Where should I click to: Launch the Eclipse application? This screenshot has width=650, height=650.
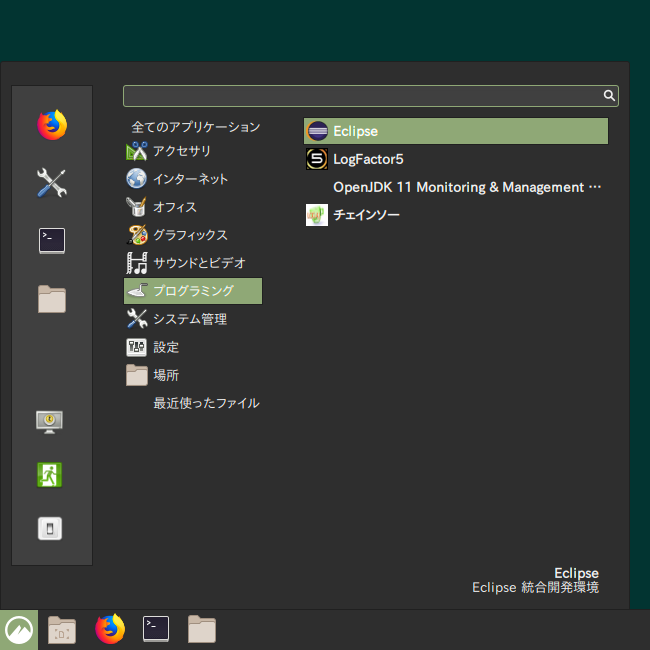[x=456, y=131]
